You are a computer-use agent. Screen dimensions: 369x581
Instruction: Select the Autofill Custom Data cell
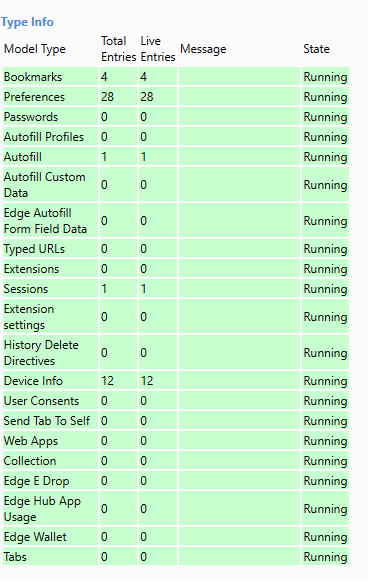[50, 185]
